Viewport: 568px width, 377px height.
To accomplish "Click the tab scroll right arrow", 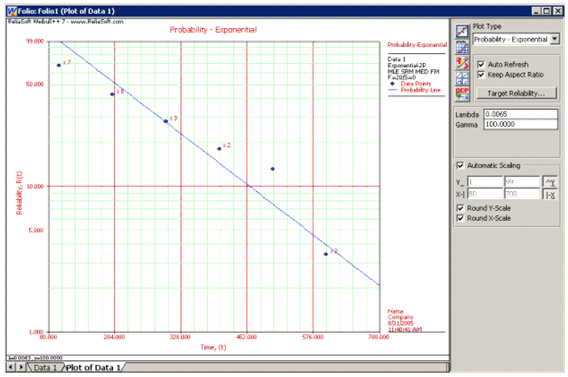I will [x=21, y=367].
